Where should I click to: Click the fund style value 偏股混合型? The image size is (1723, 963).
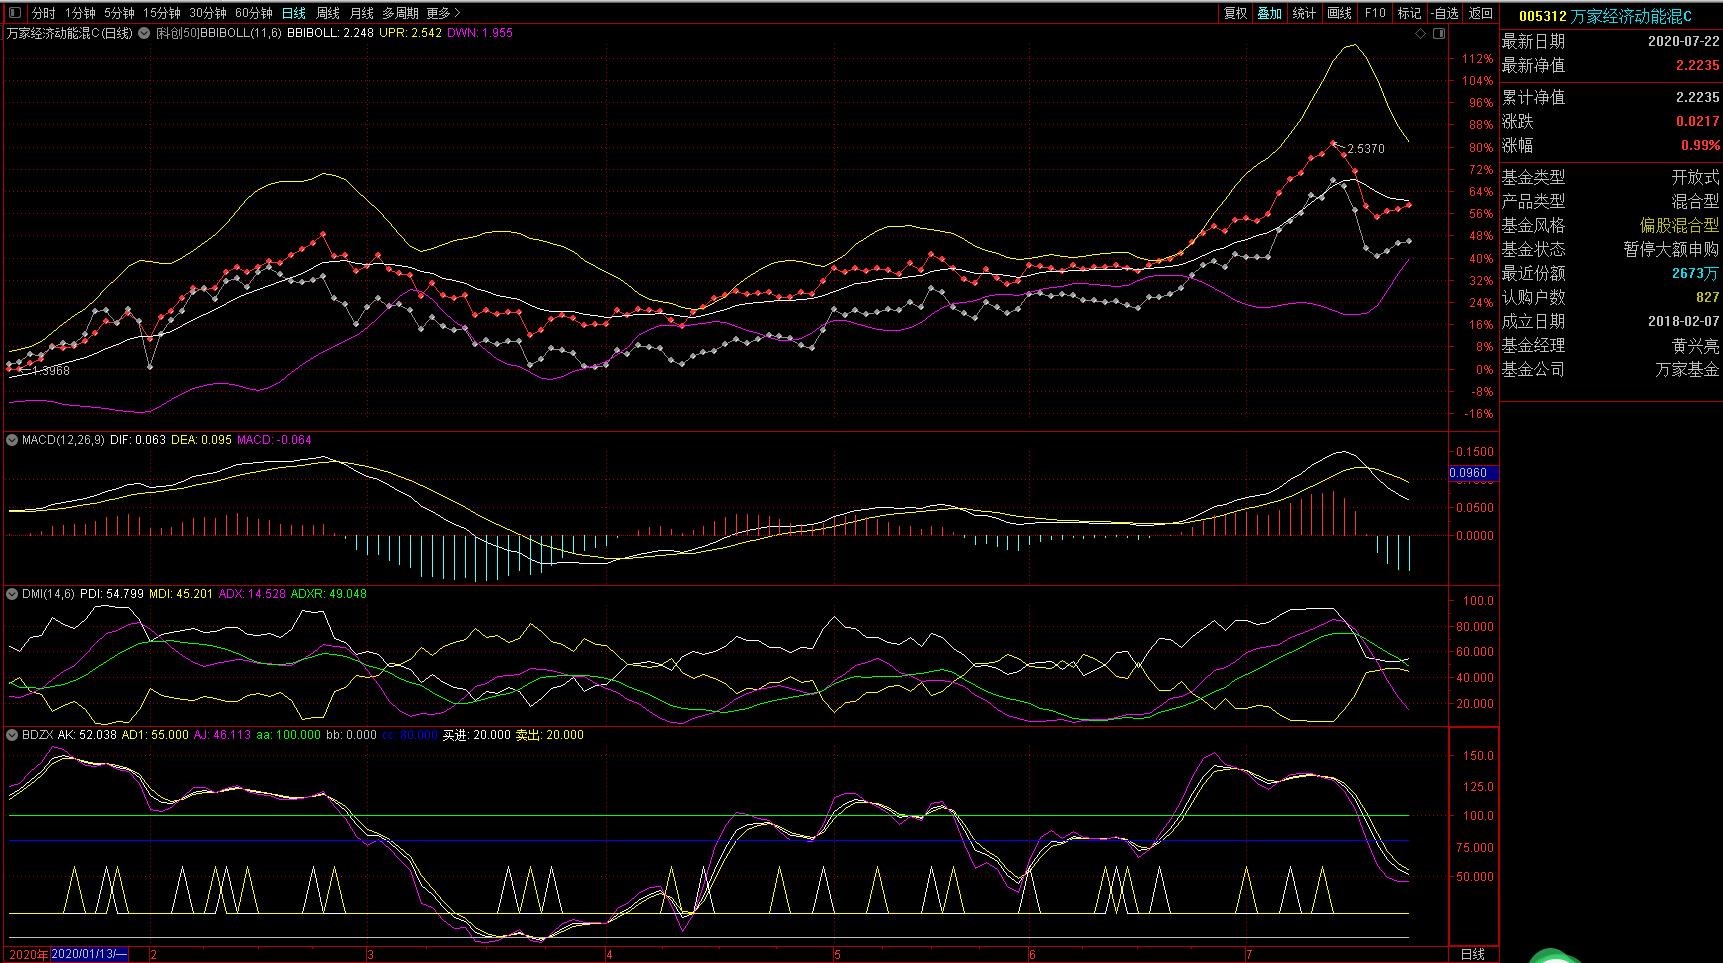point(1679,225)
